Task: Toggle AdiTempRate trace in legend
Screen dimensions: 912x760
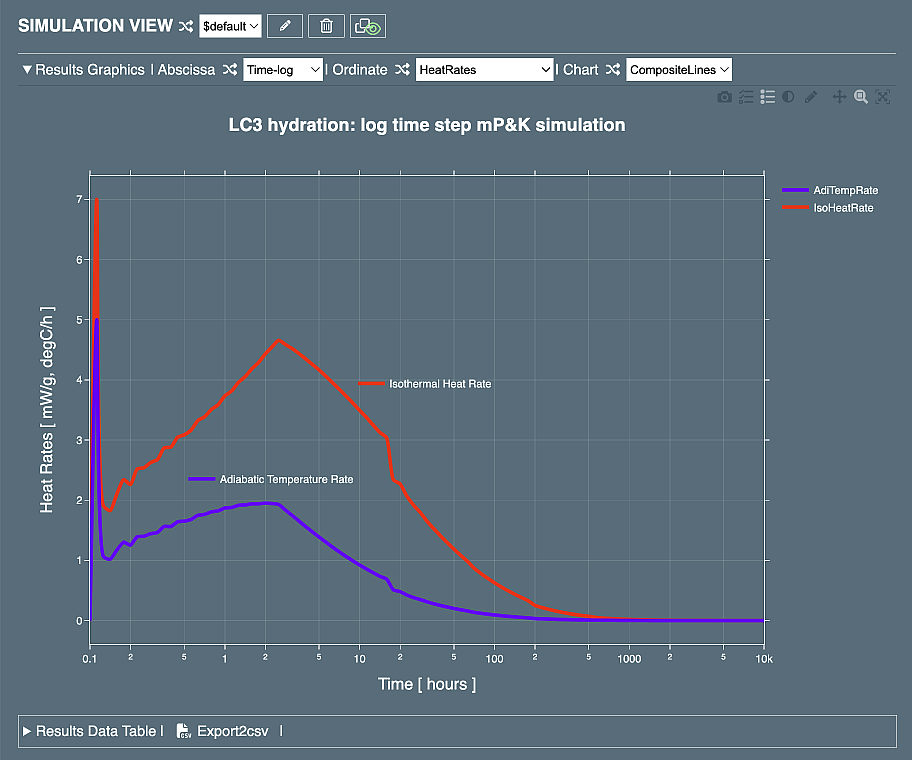Action: pos(845,190)
